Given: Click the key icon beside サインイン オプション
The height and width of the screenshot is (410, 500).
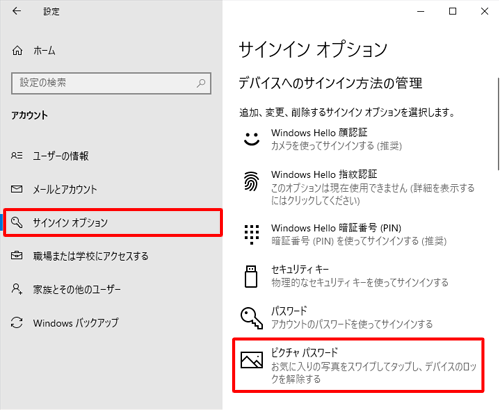Looking at the screenshot, I should click(17, 222).
